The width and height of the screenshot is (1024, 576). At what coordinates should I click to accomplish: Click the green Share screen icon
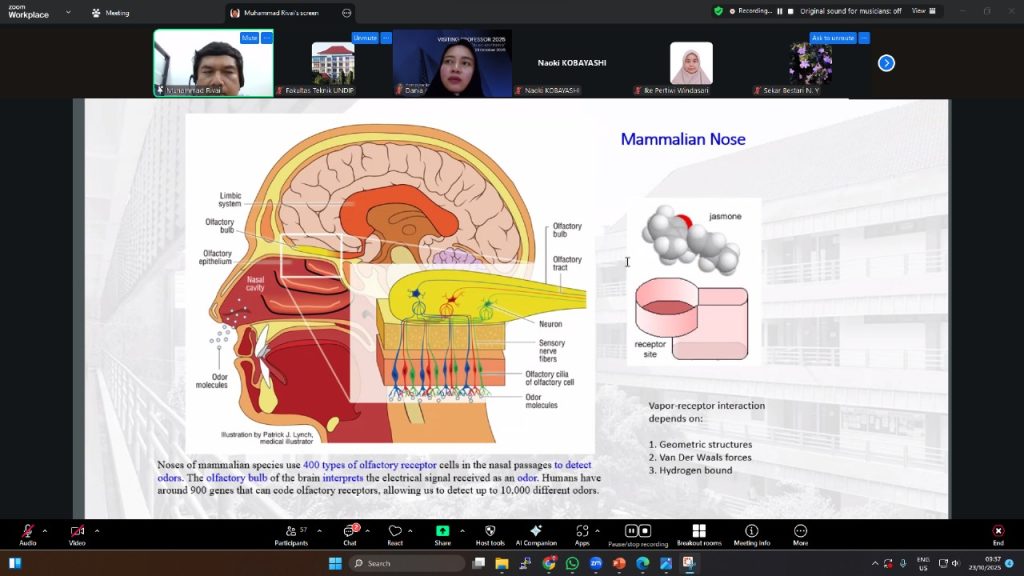[442, 531]
